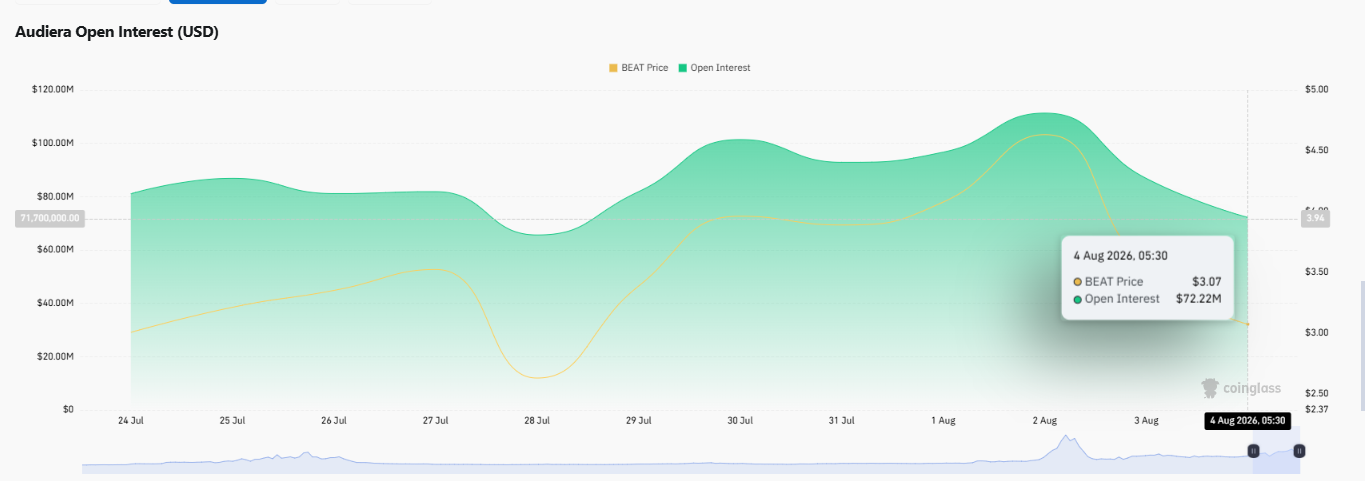
Task: Move the right range slider handle
Action: [x=1298, y=451]
